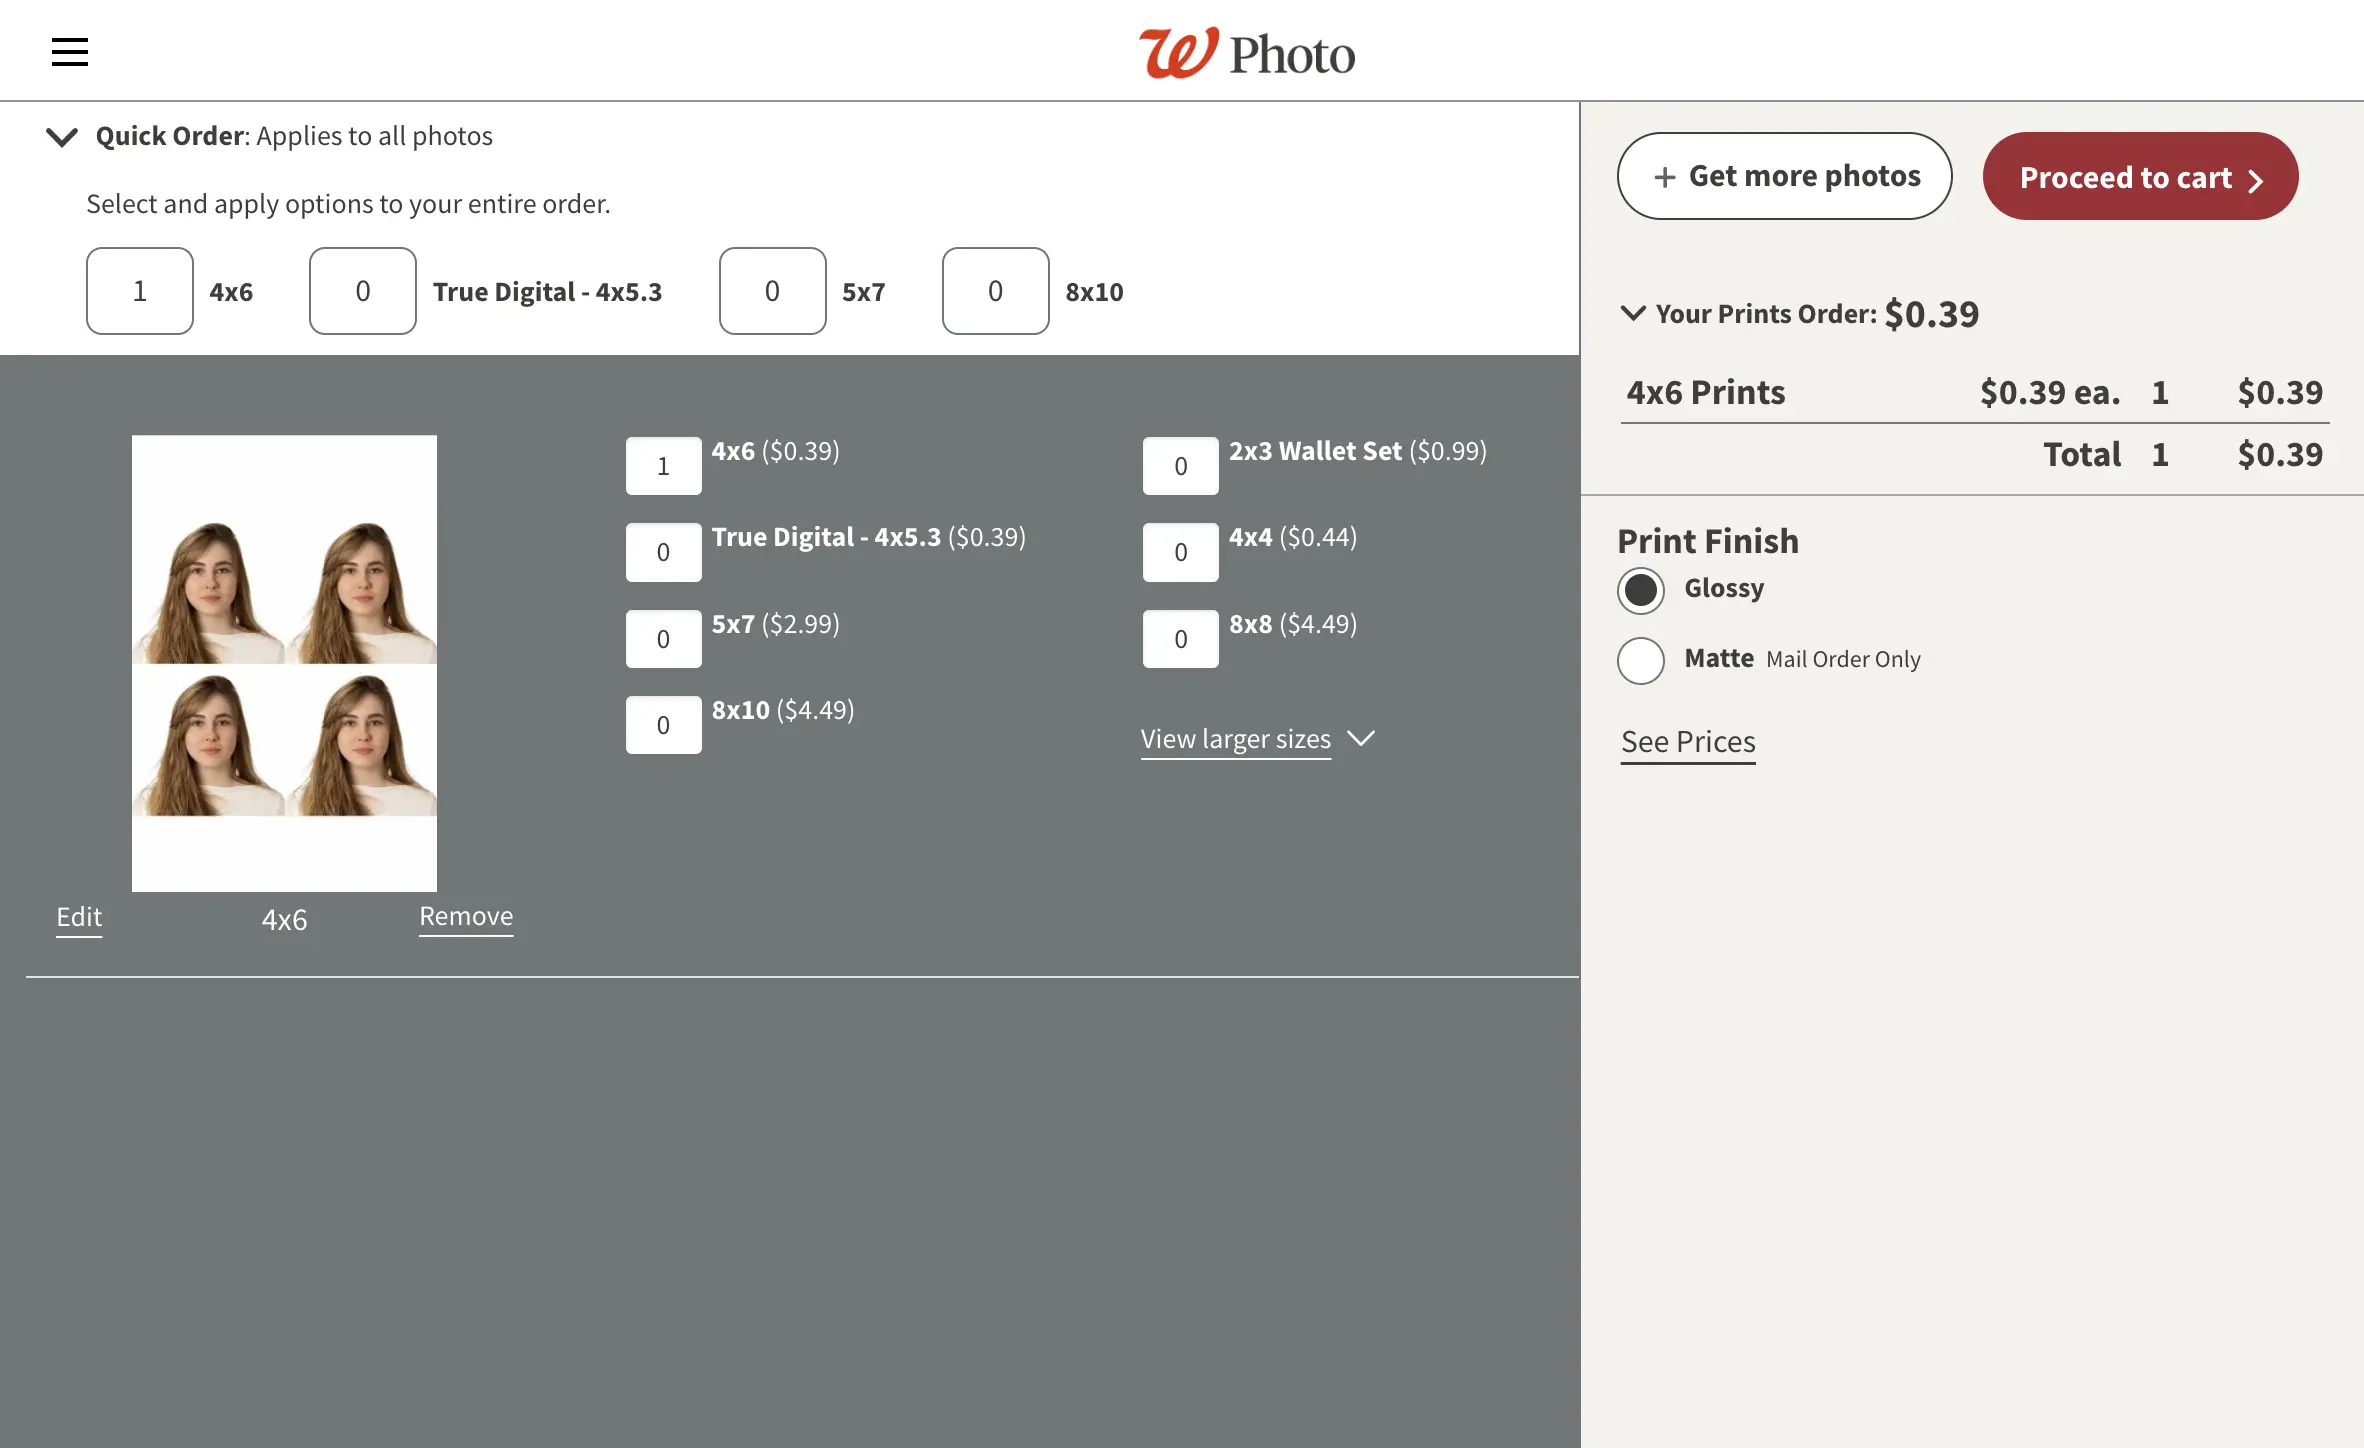This screenshot has height=1448, width=2364.
Task: Click 8x8 ($4.49) quantity box
Action: (x=1181, y=639)
